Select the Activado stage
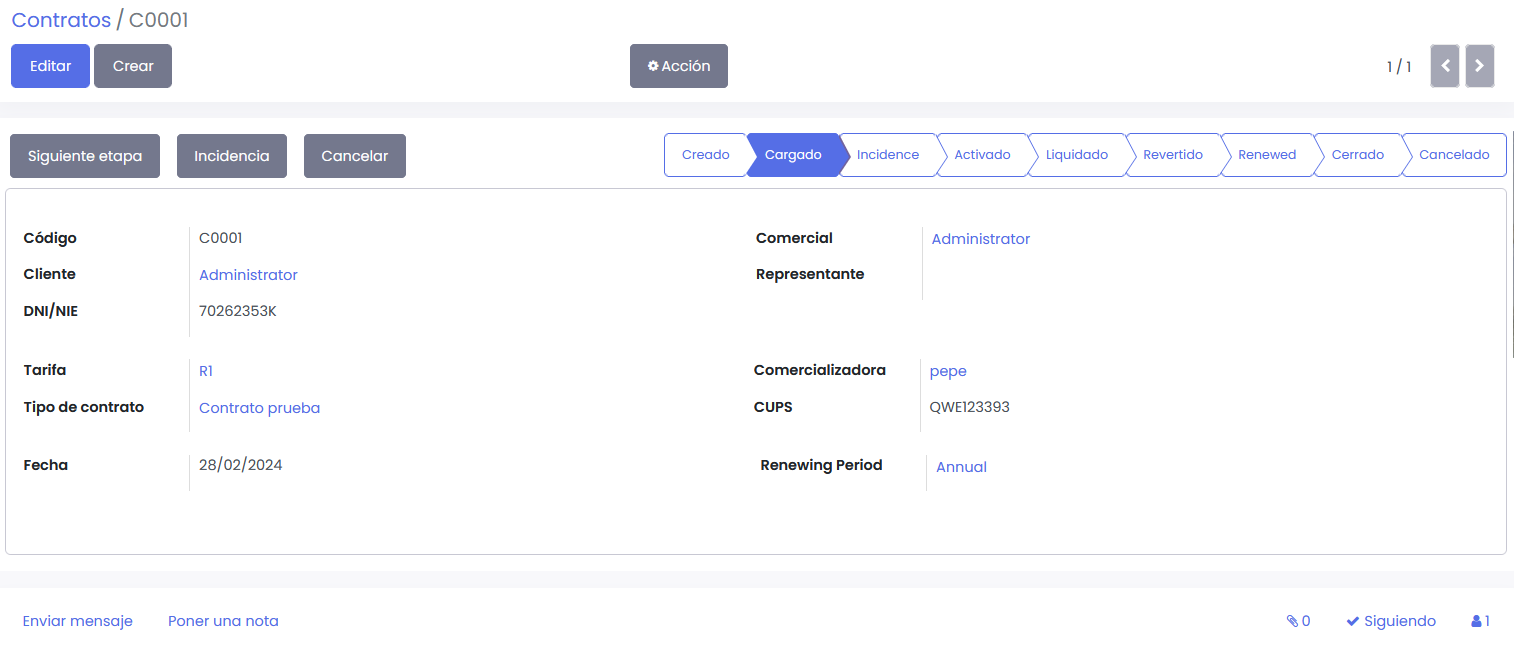The image size is (1514, 659). (982, 155)
